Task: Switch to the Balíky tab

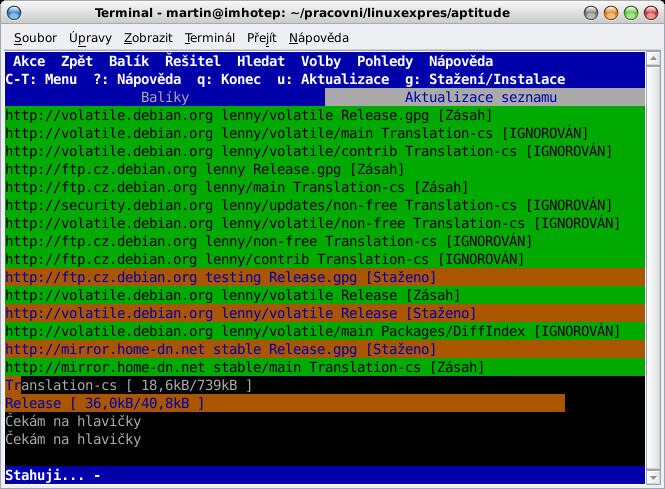Action: point(165,98)
